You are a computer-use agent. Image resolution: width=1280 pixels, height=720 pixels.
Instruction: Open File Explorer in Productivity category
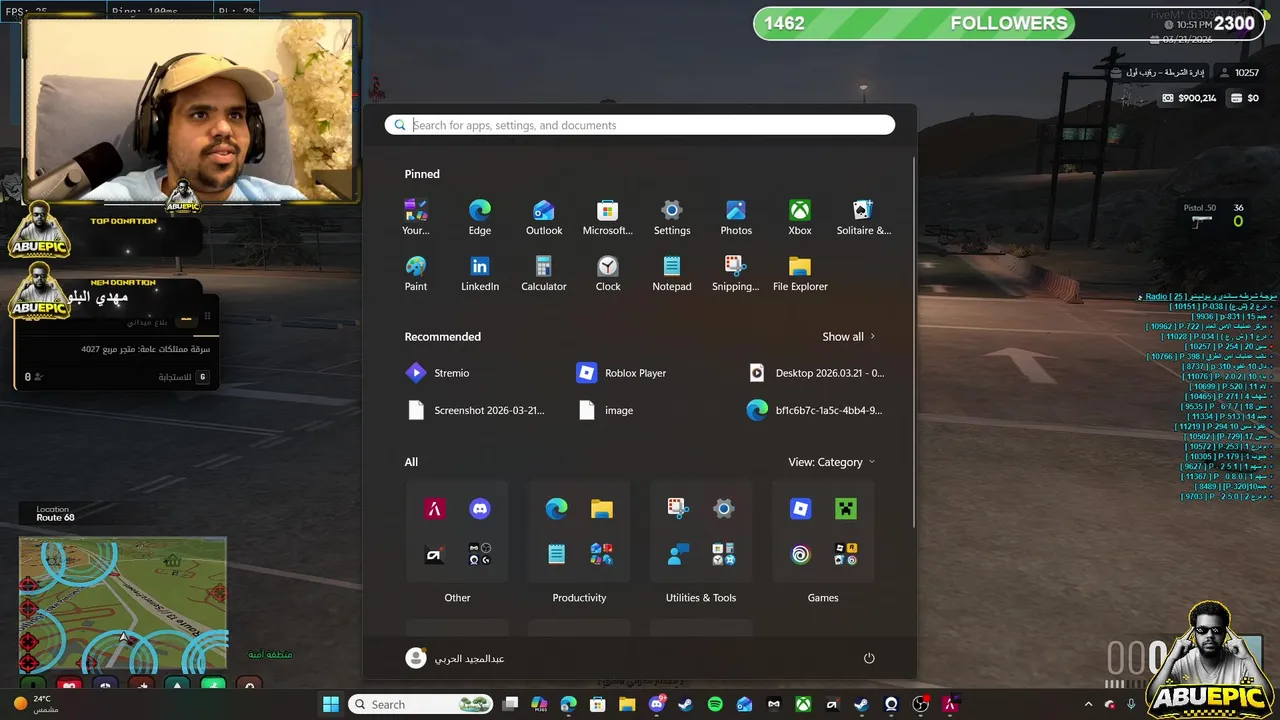coord(602,509)
